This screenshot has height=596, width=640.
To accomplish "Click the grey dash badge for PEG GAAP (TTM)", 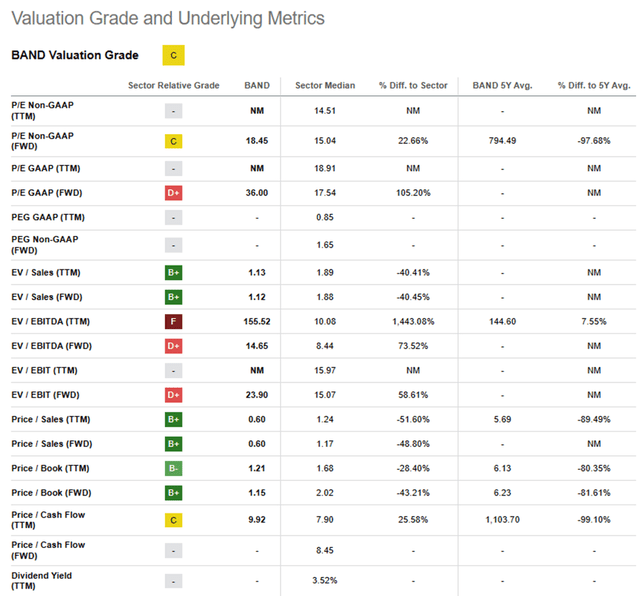I will click(x=173, y=218).
